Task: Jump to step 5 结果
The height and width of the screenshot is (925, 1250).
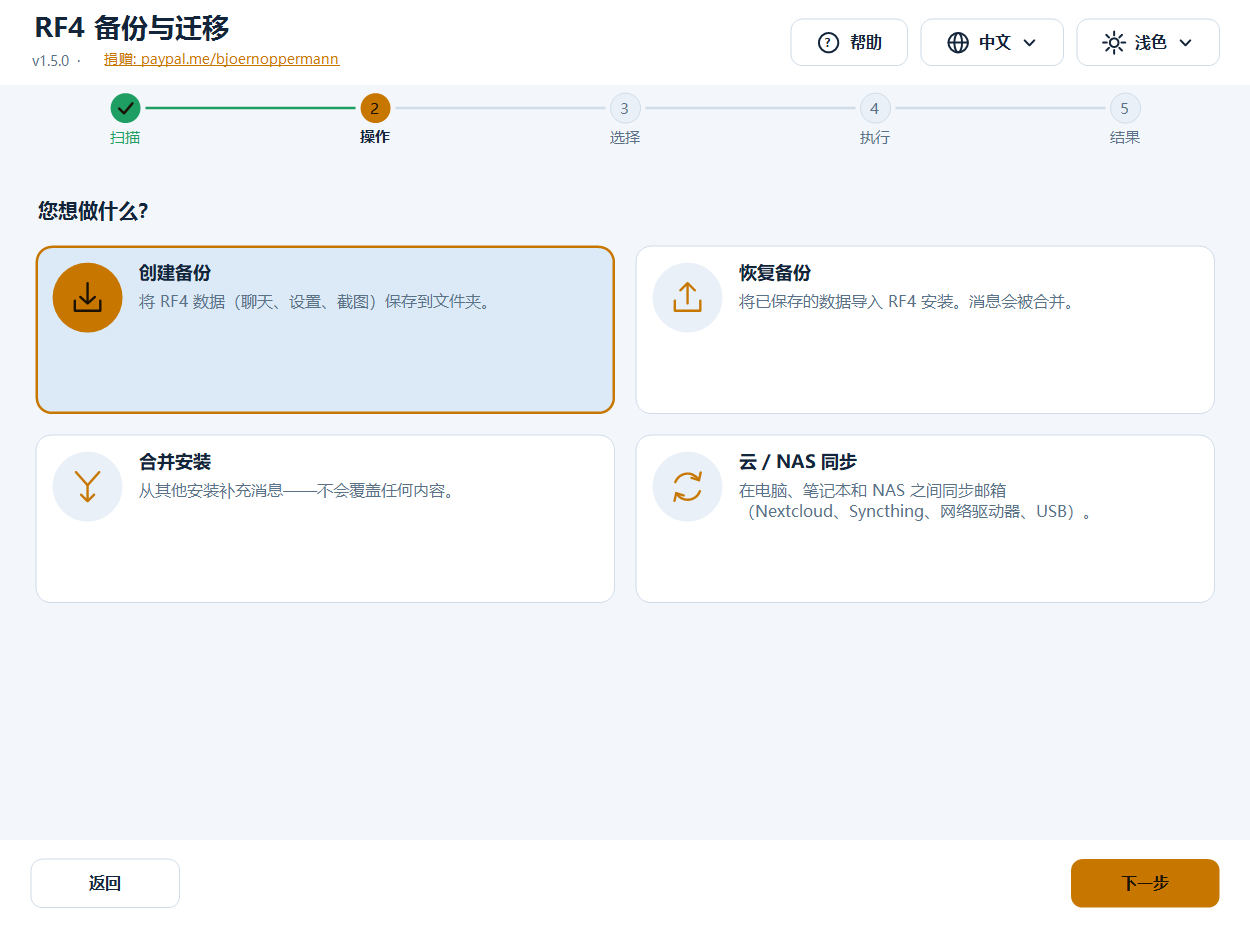Action: [x=1125, y=108]
